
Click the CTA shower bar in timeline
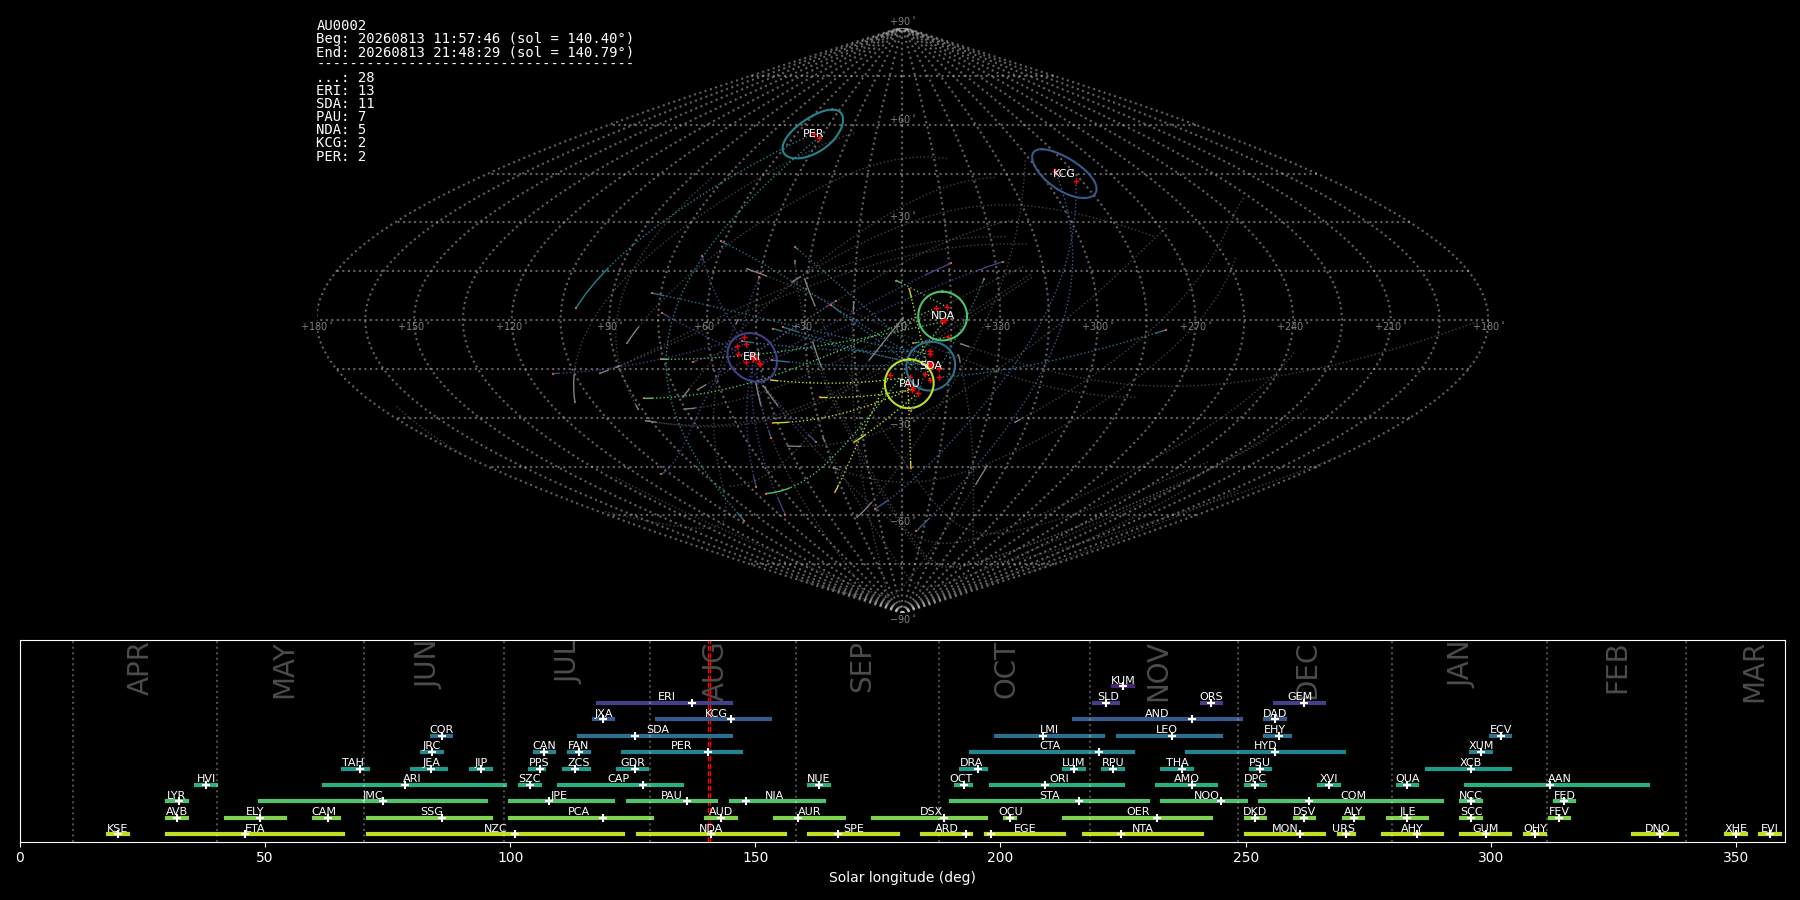[x=1051, y=752]
